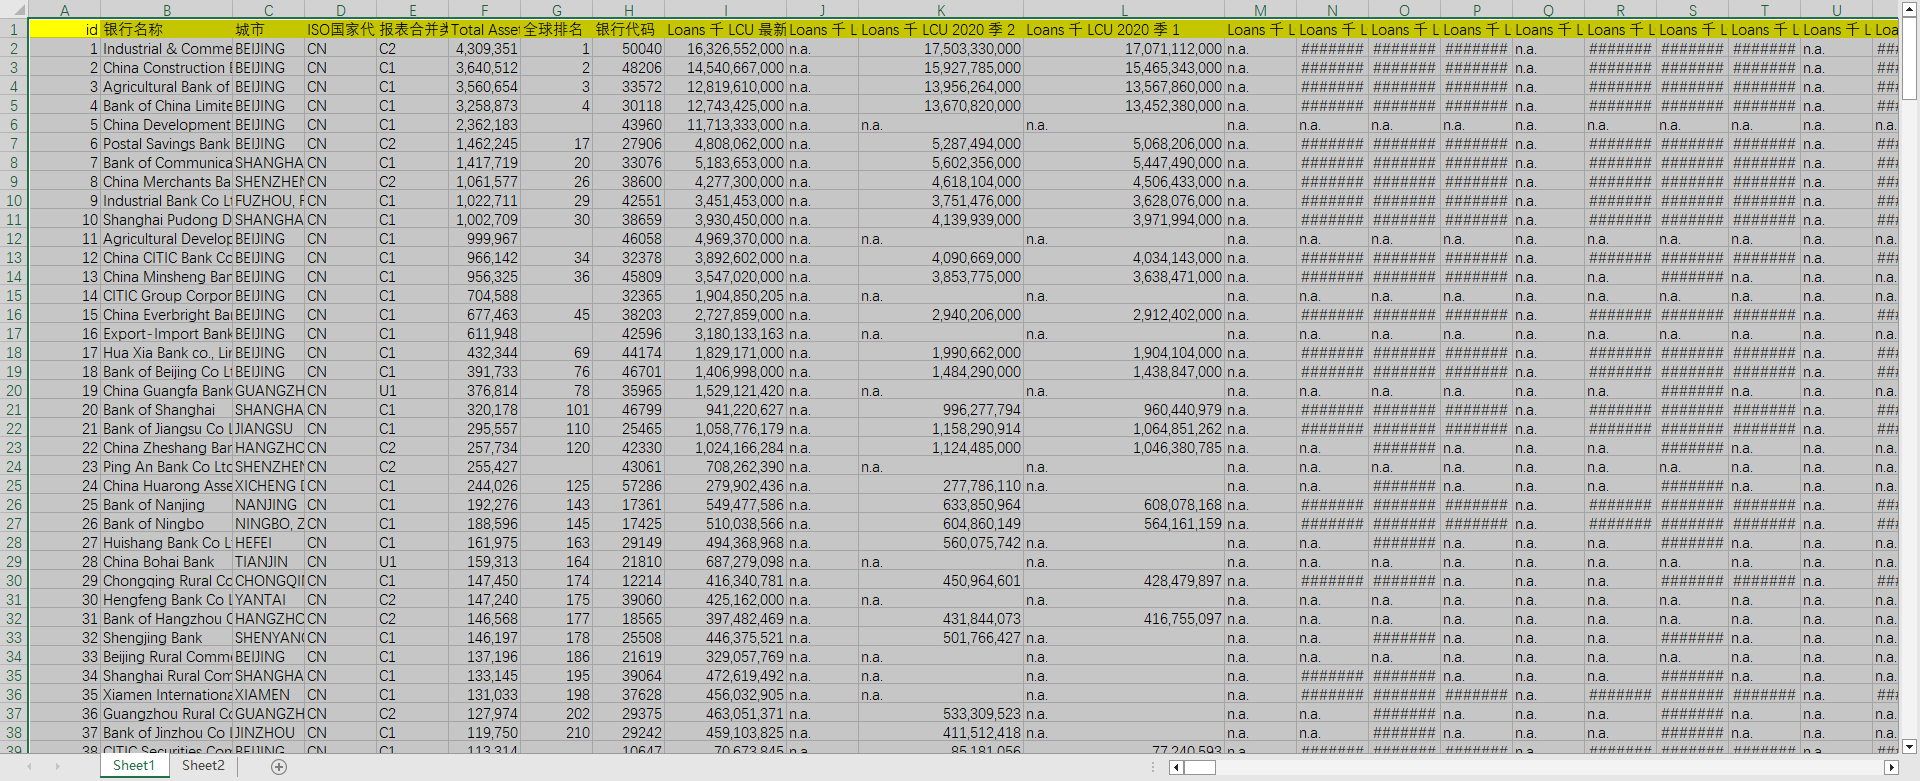Select the 'Hua Xia Bank co.' cell
Screen dimensions: 1920x781
point(167,352)
